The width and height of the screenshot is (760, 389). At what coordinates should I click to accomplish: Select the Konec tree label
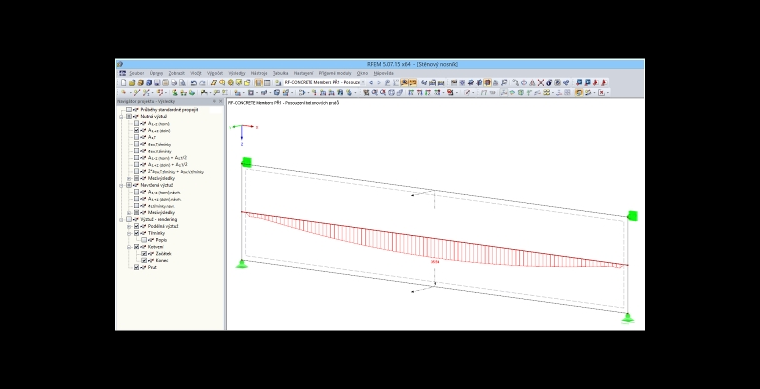163,260
